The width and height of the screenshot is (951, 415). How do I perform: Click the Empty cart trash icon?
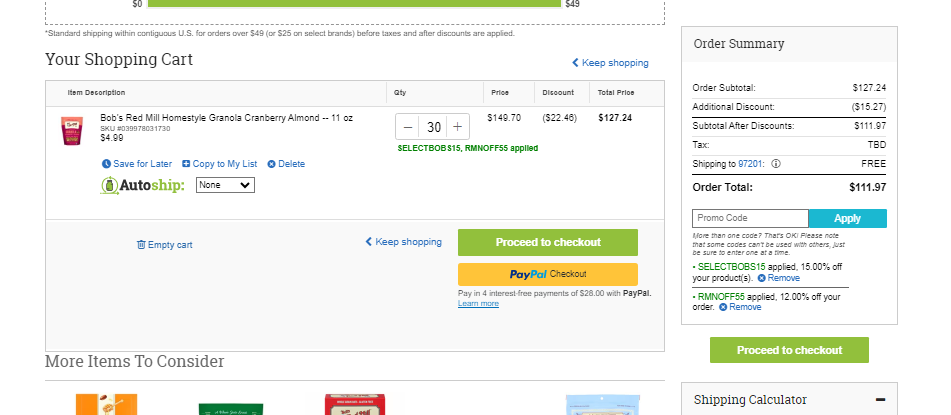pos(141,245)
